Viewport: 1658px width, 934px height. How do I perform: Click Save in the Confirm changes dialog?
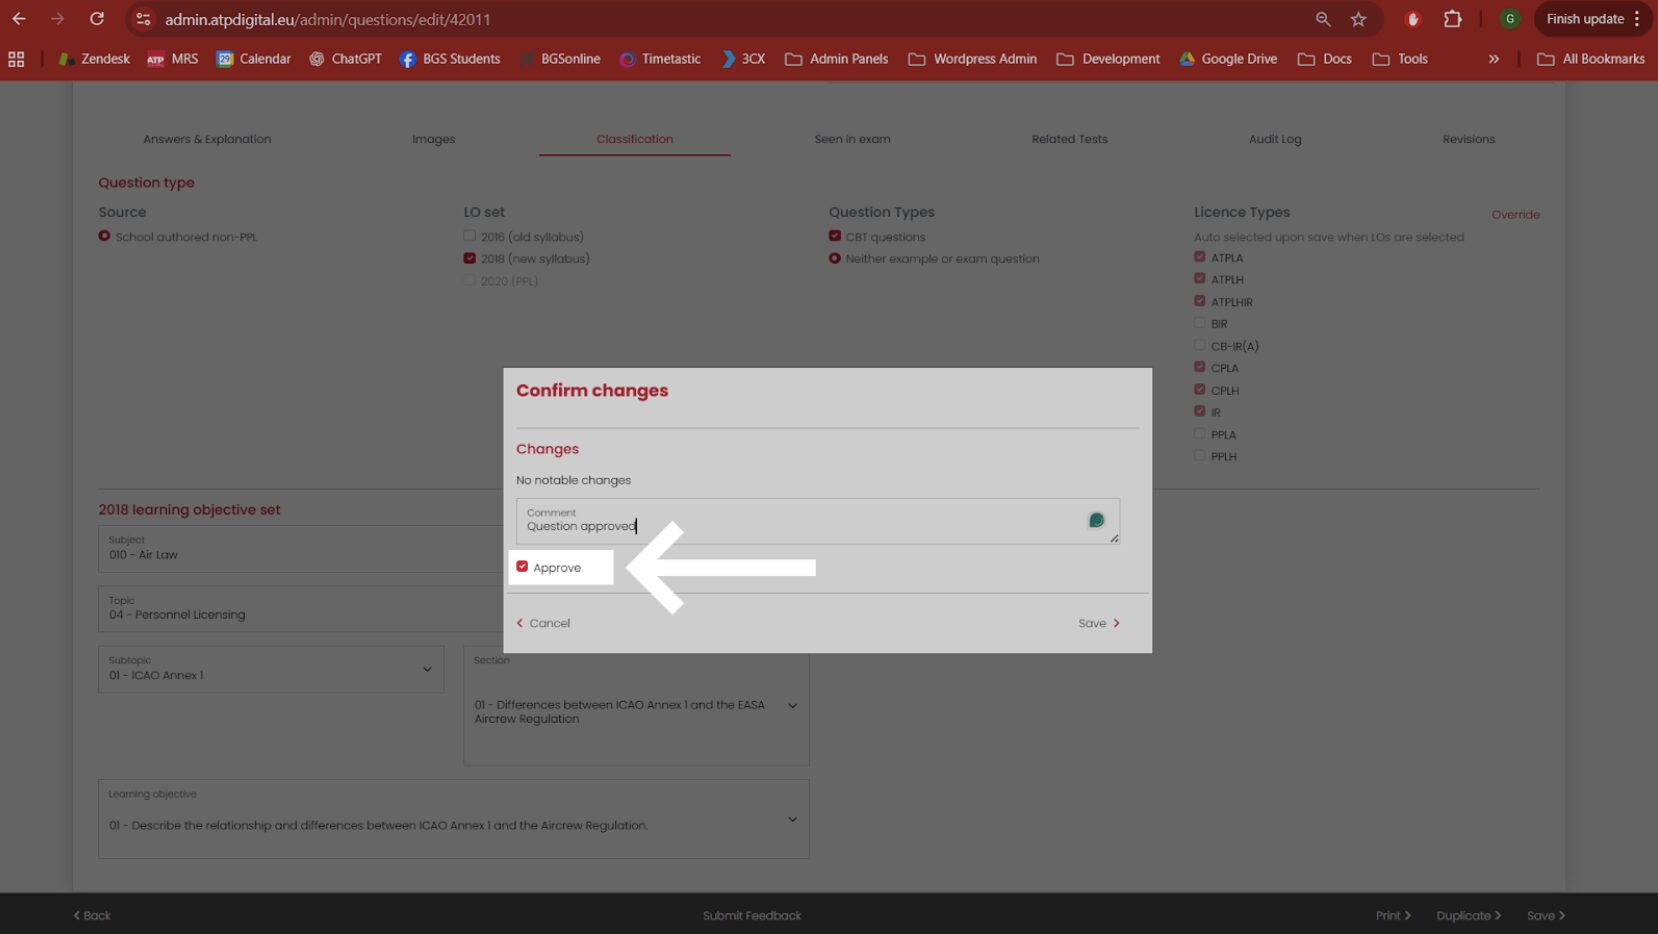(x=1099, y=623)
